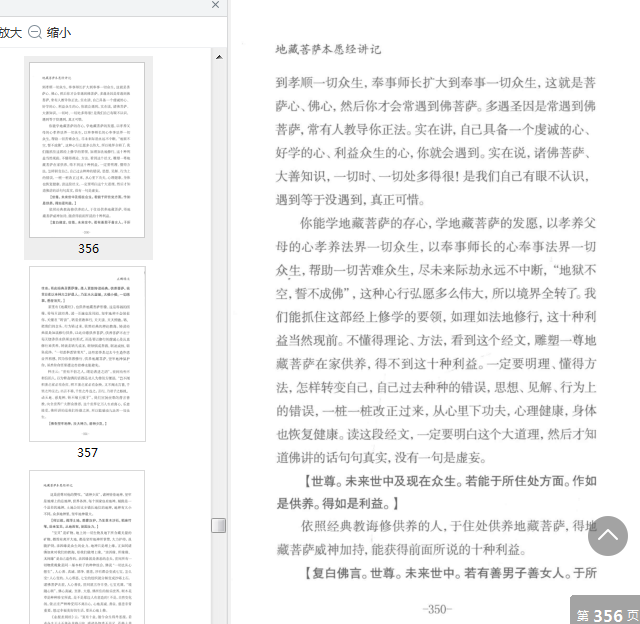Click the 356 thumbnail page number label
Viewport: 640px width, 624px height.
[x=89, y=249]
